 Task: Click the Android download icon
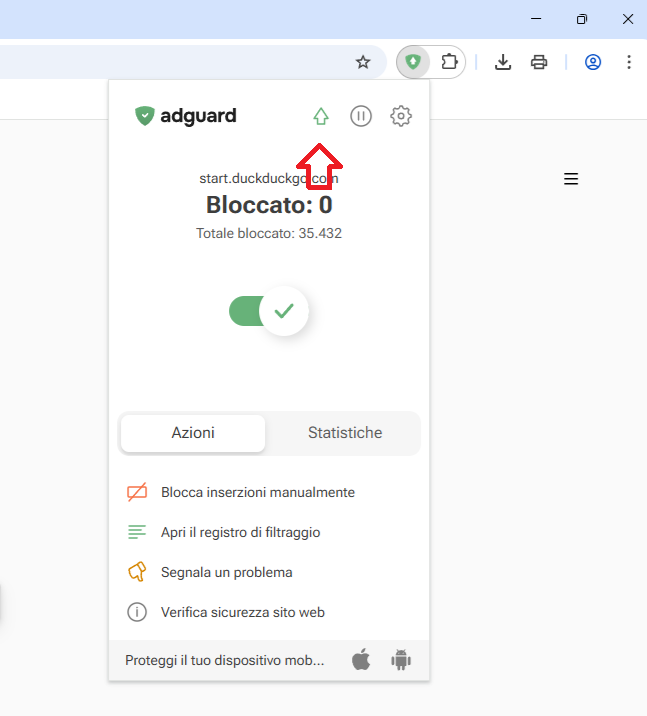[x=401, y=660]
